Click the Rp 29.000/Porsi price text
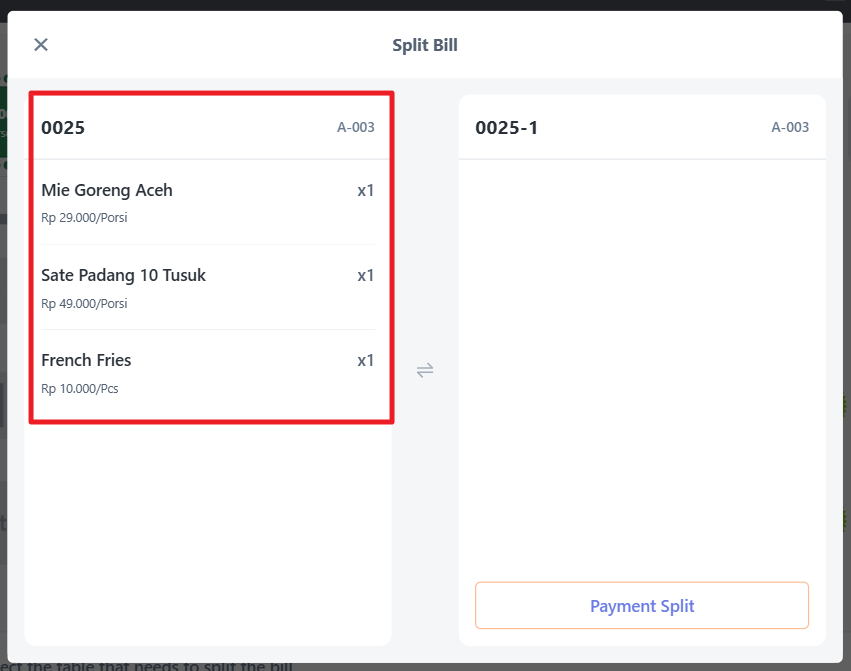Viewport: 851px width, 671px height. (x=84, y=218)
